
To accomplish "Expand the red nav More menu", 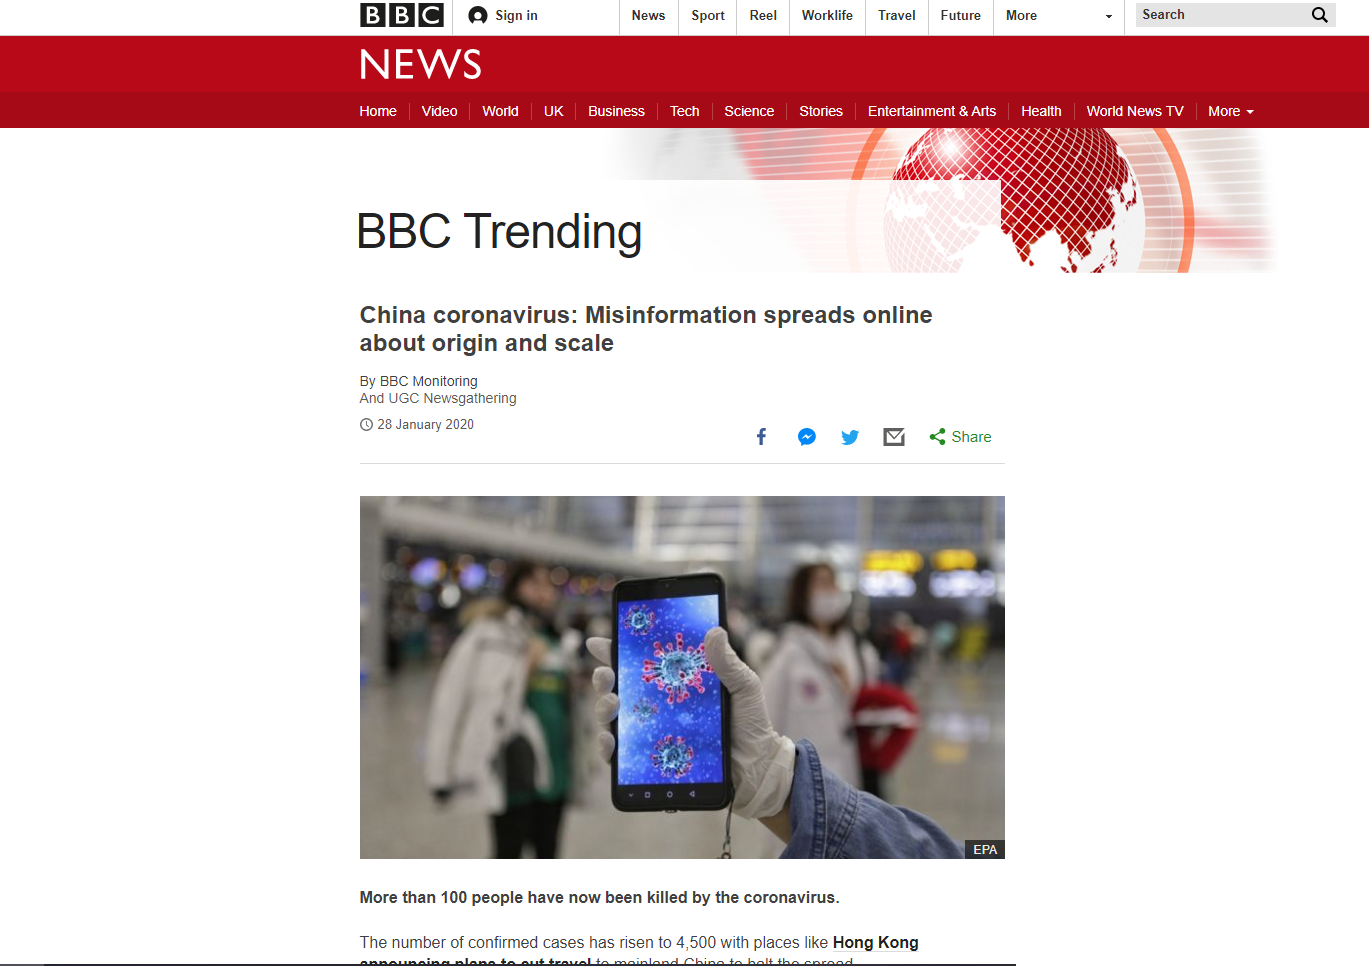I will [x=1230, y=111].
